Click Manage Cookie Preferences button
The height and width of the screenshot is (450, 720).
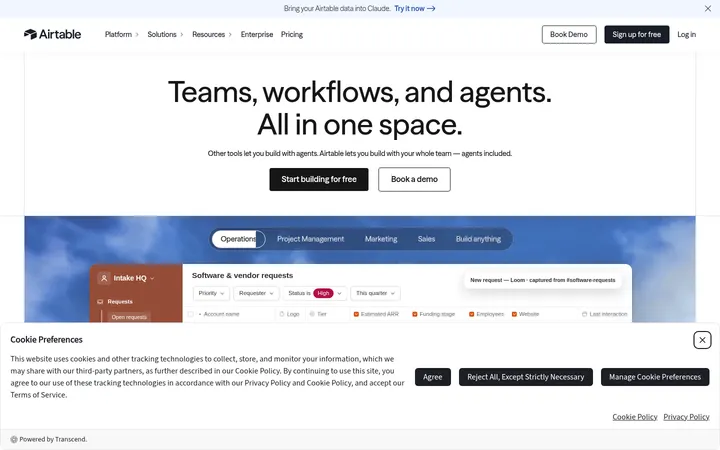pyautogui.click(x=655, y=377)
